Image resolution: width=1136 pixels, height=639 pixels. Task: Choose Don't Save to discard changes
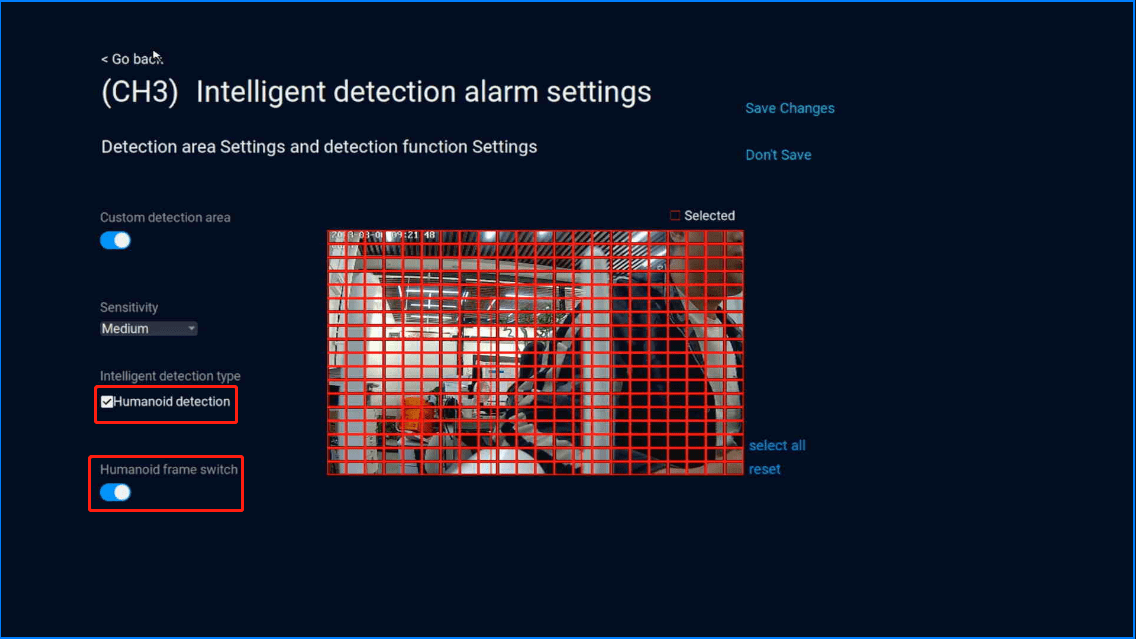778,155
